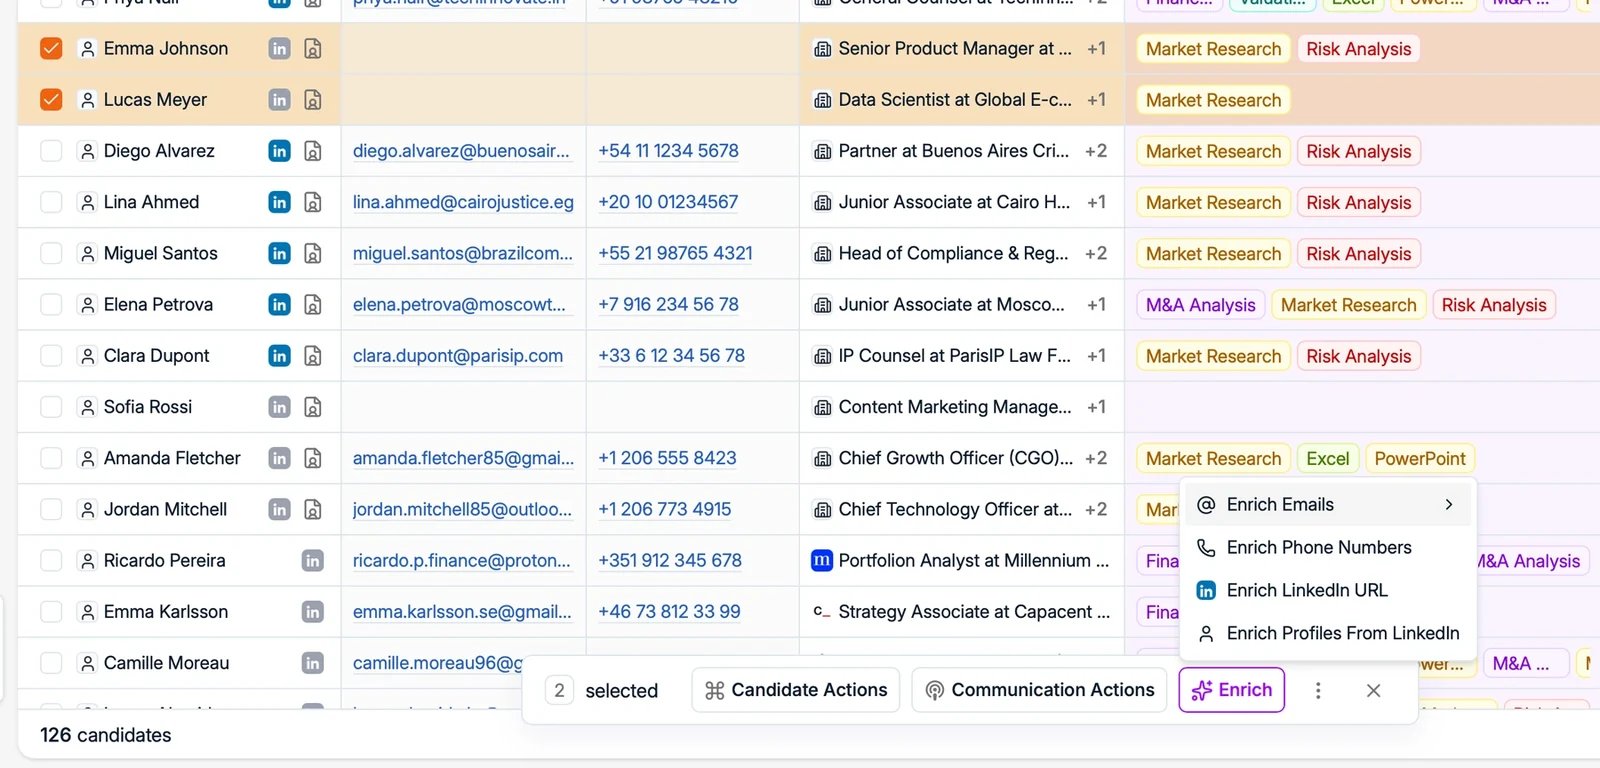Expand +1 more positions for Sofia Rossi
This screenshot has width=1600, height=768.
tap(1097, 407)
